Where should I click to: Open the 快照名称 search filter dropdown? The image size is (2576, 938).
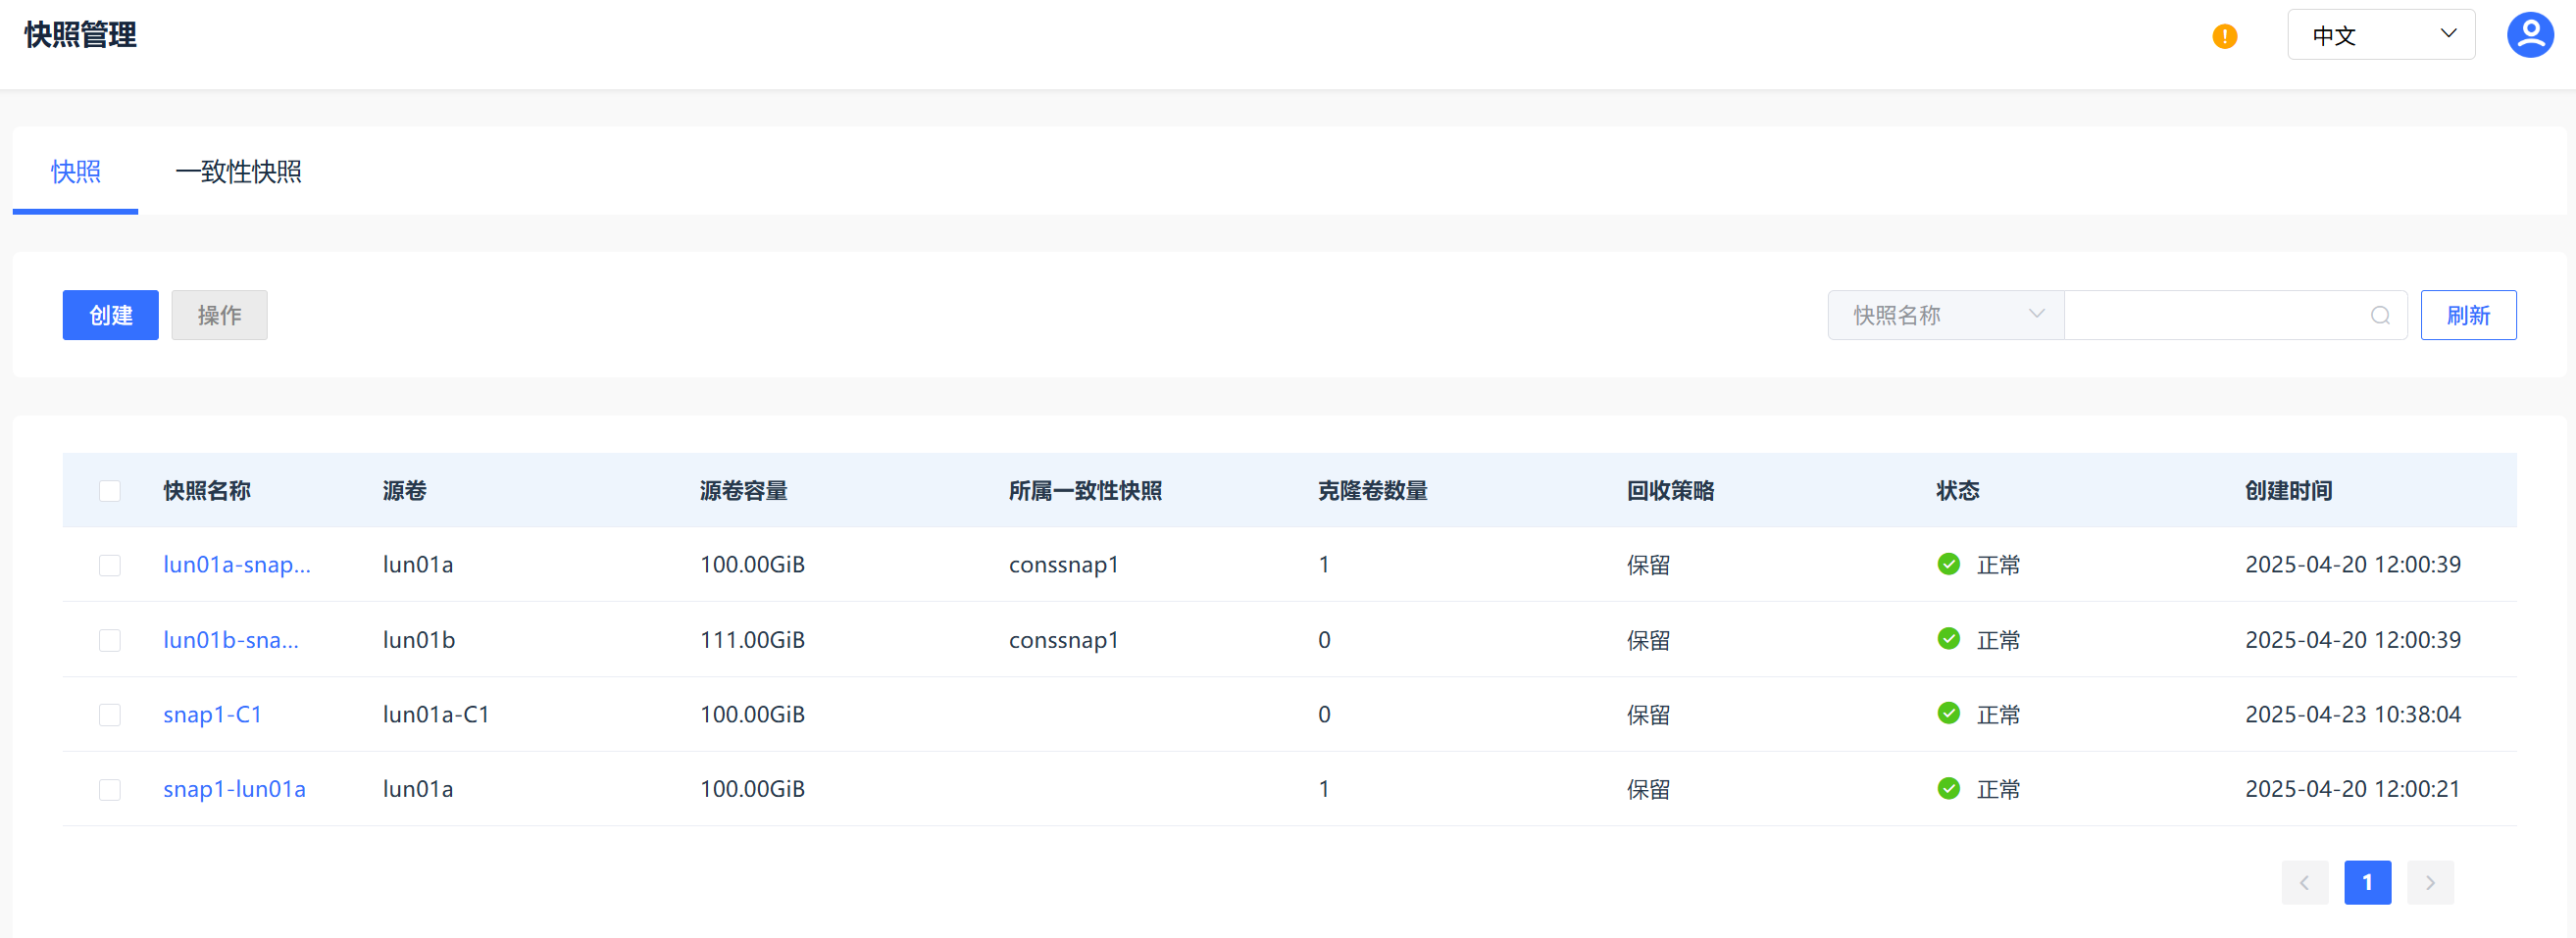pyautogui.click(x=1945, y=315)
